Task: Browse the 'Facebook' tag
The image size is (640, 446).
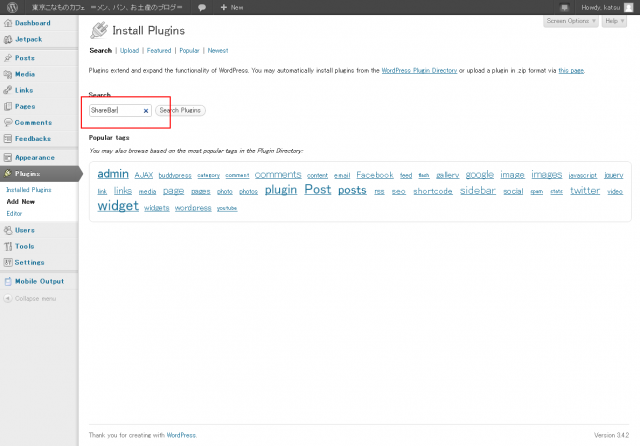Action: pos(375,175)
